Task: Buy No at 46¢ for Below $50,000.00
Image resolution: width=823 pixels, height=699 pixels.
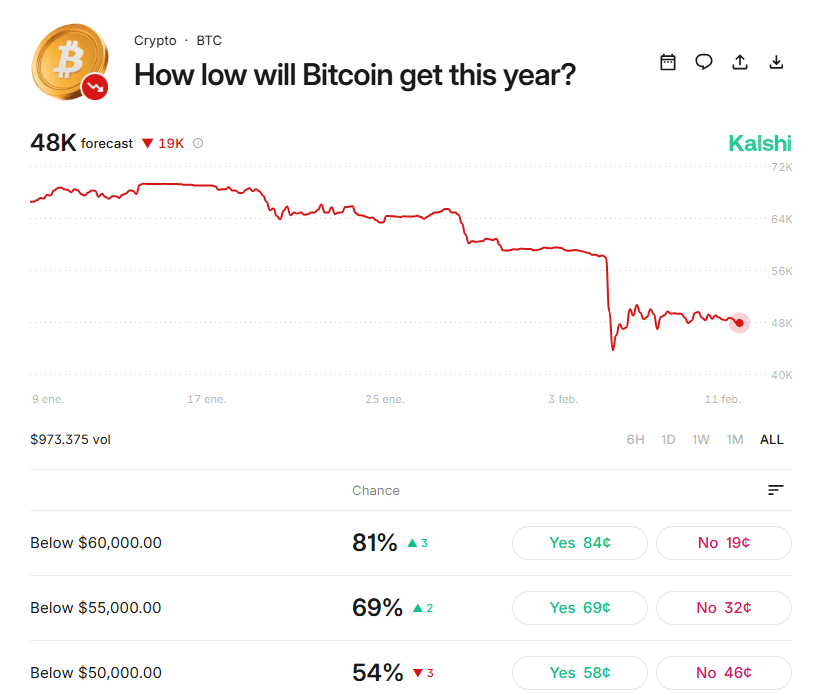Action: pos(723,672)
